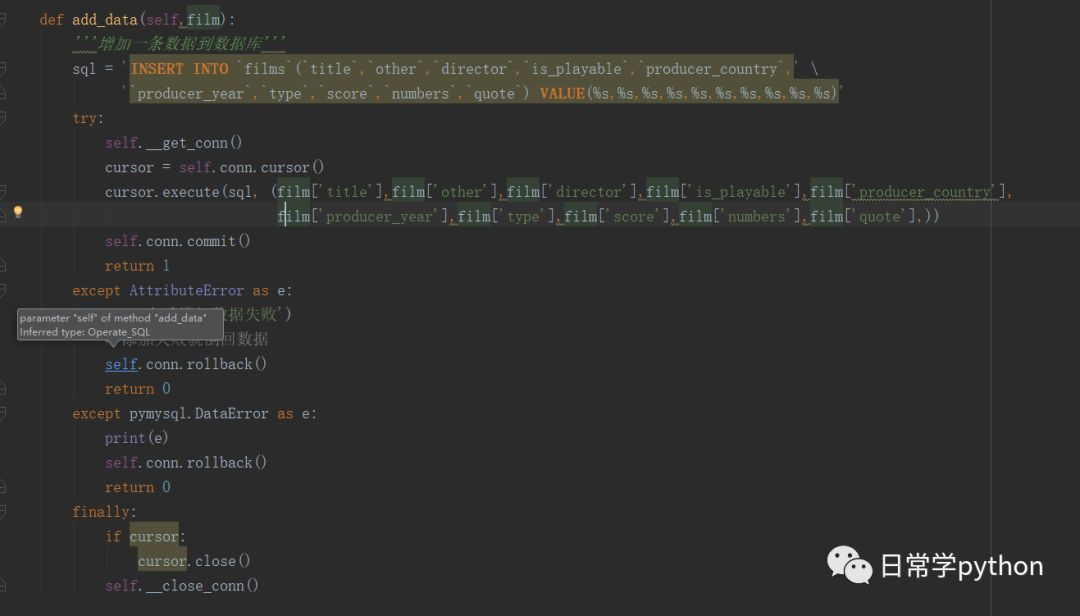
Task: Click the sql variable before the equals sign
Action: click(84, 69)
